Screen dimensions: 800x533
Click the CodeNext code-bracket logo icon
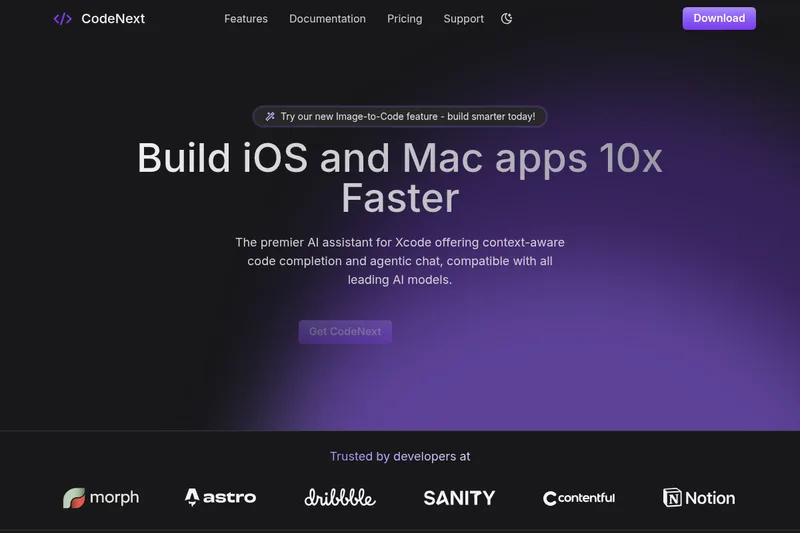click(x=63, y=19)
